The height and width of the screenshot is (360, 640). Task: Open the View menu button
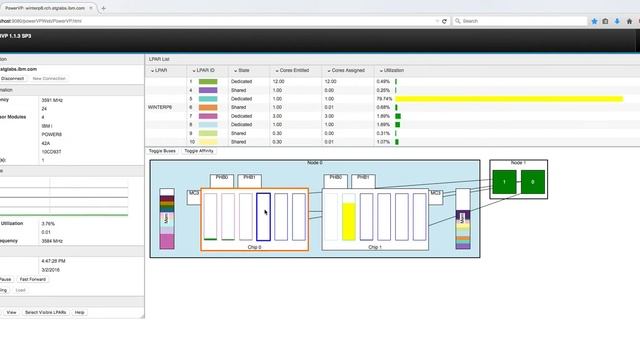pyautogui.click(x=11, y=312)
